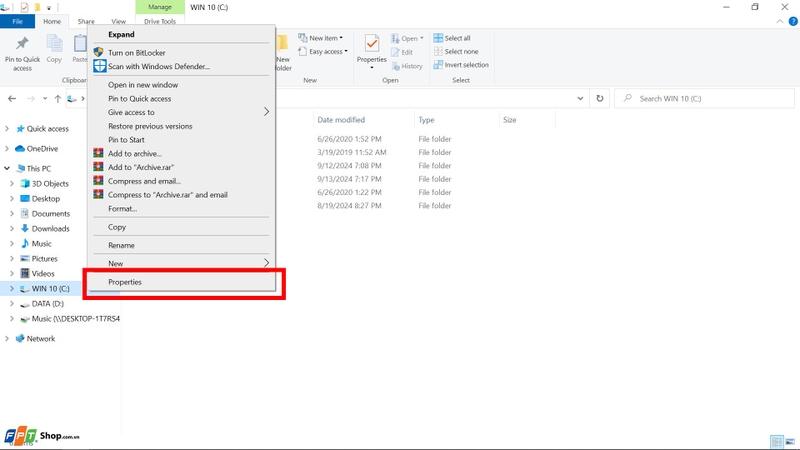Click the History ribbon button
The height and width of the screenshot is (450, 800).
coord(407,66)
